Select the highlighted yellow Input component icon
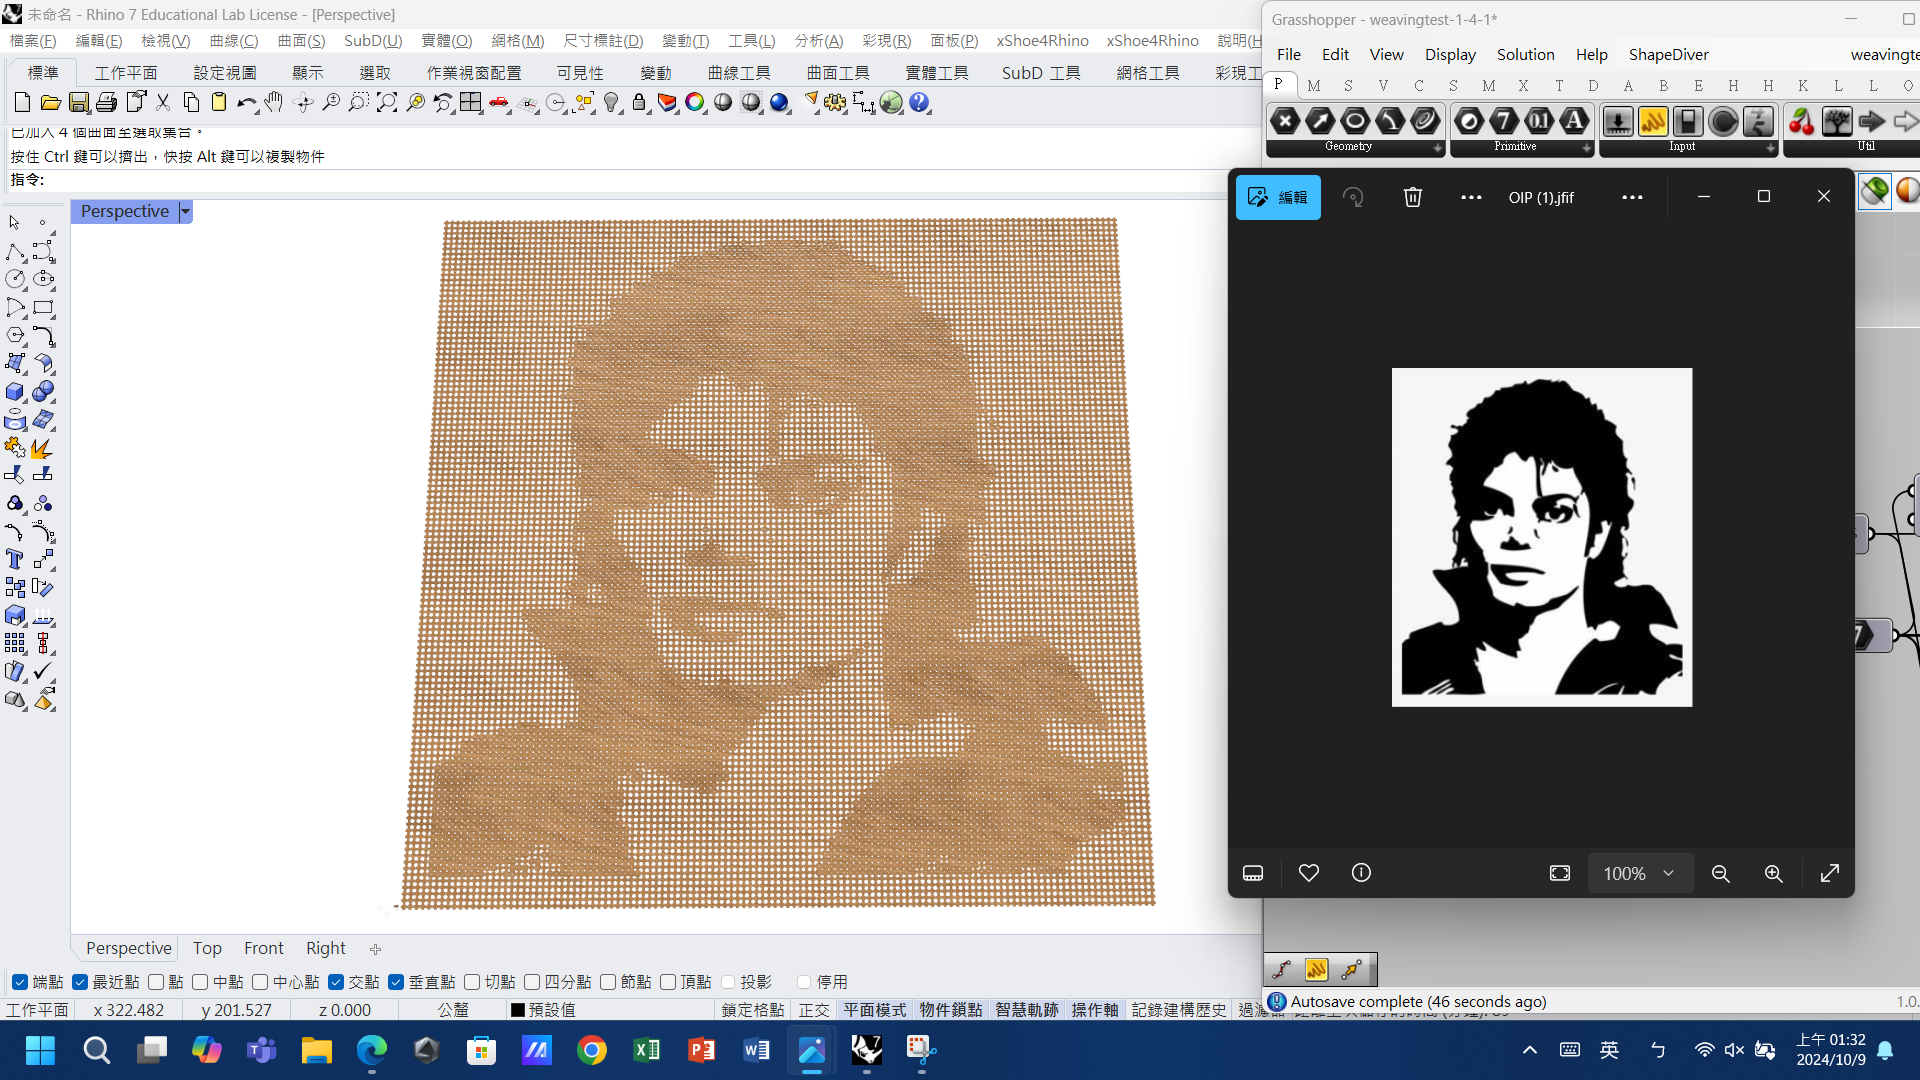 point(1653,121)
